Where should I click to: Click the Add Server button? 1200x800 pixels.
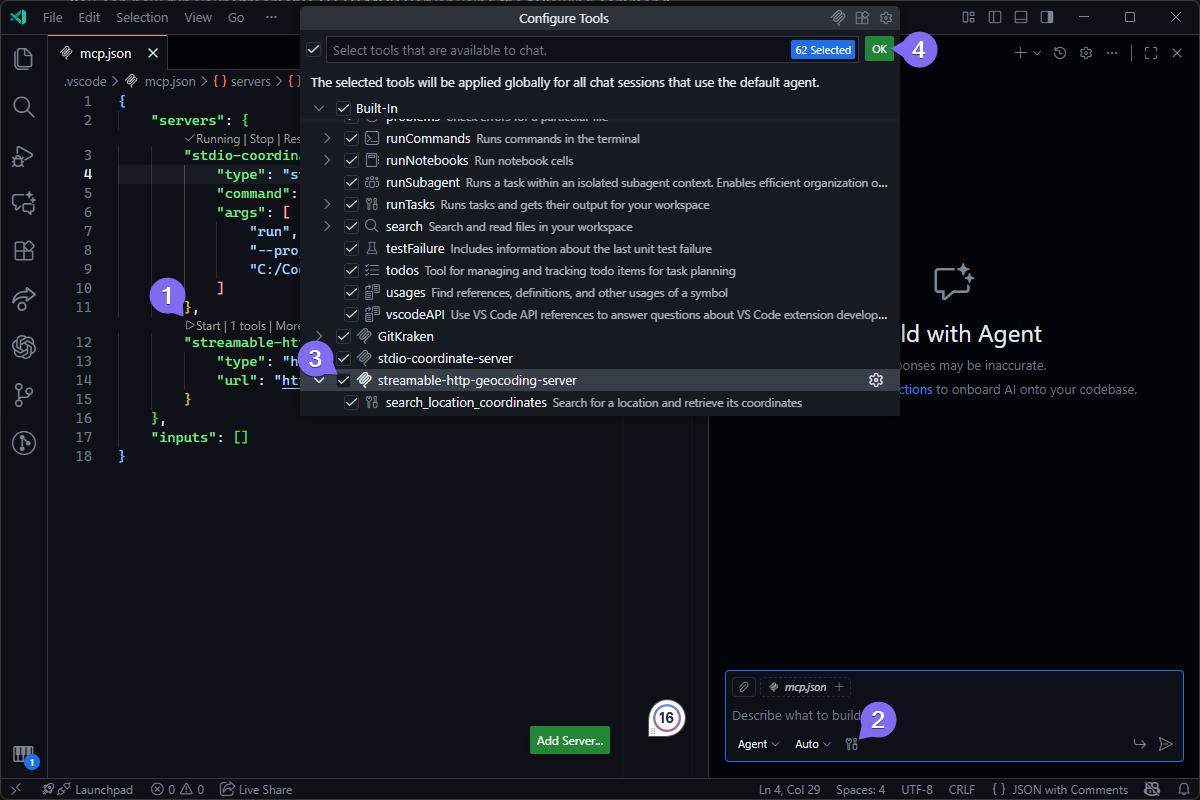pyautogui.click(x=569, y=740)
